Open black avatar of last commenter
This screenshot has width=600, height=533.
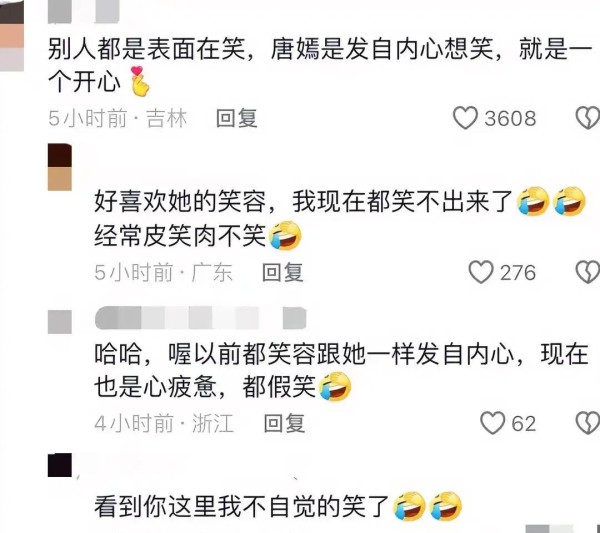(x=60, y=465)
